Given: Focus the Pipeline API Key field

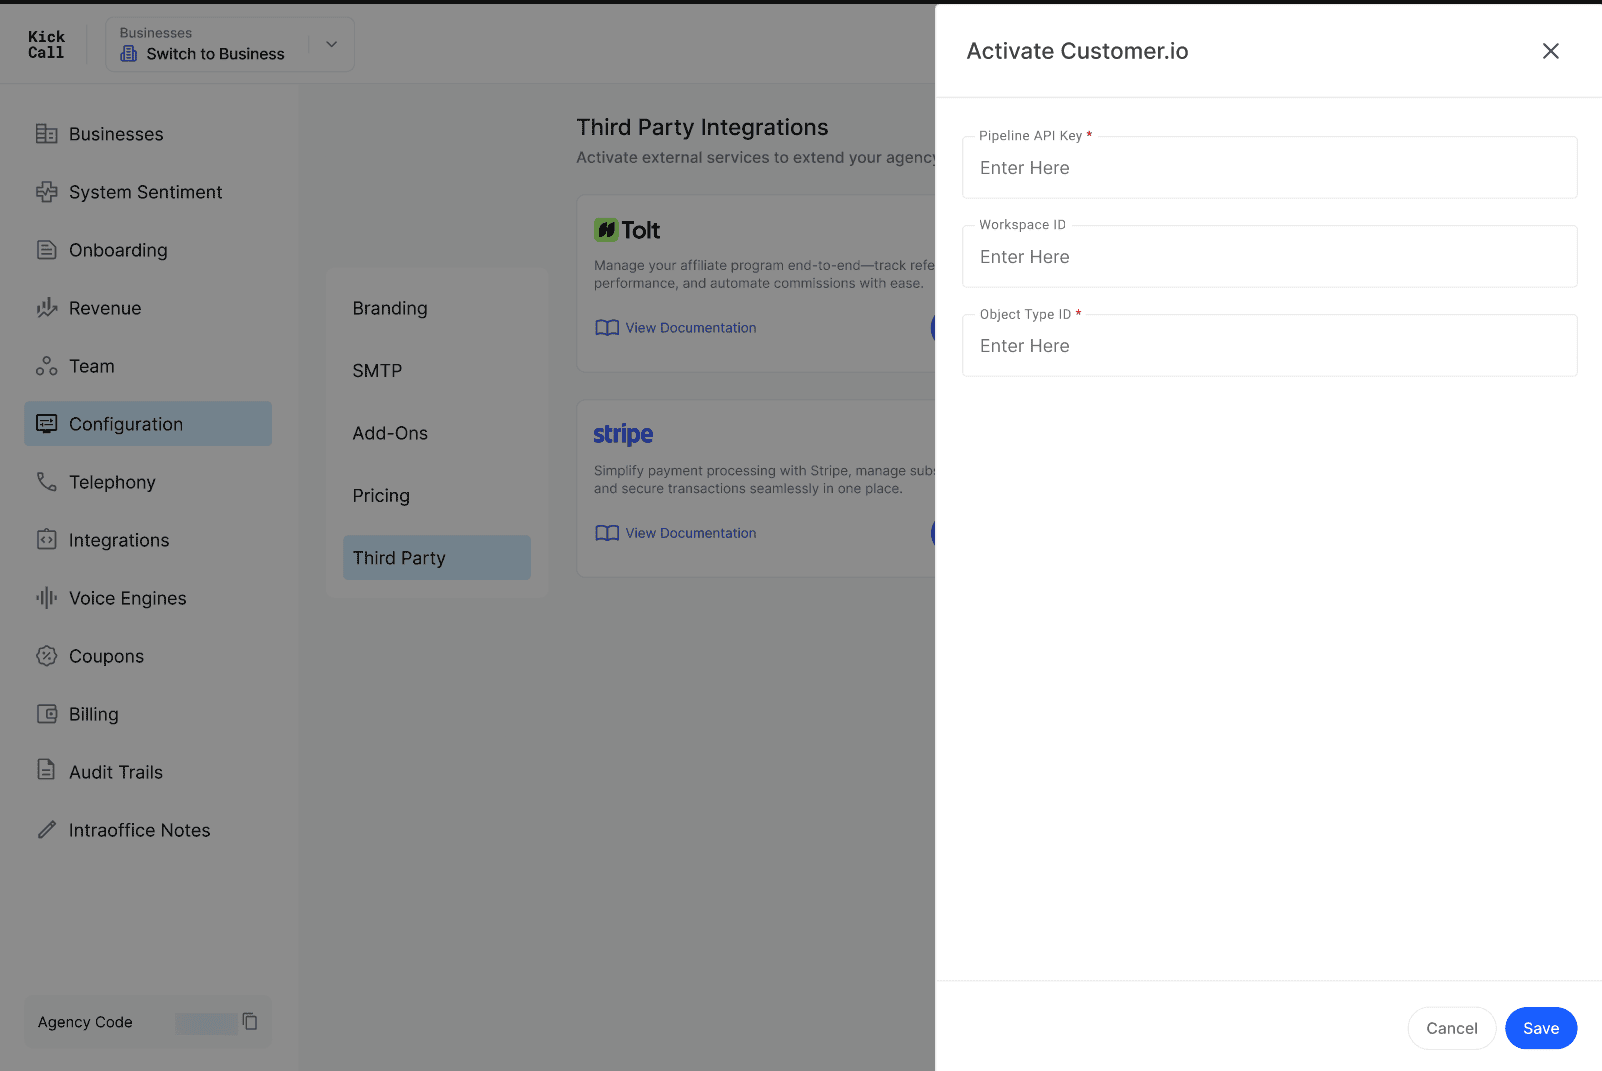Looking at the screenshot, I should [x=1270, y=168].
